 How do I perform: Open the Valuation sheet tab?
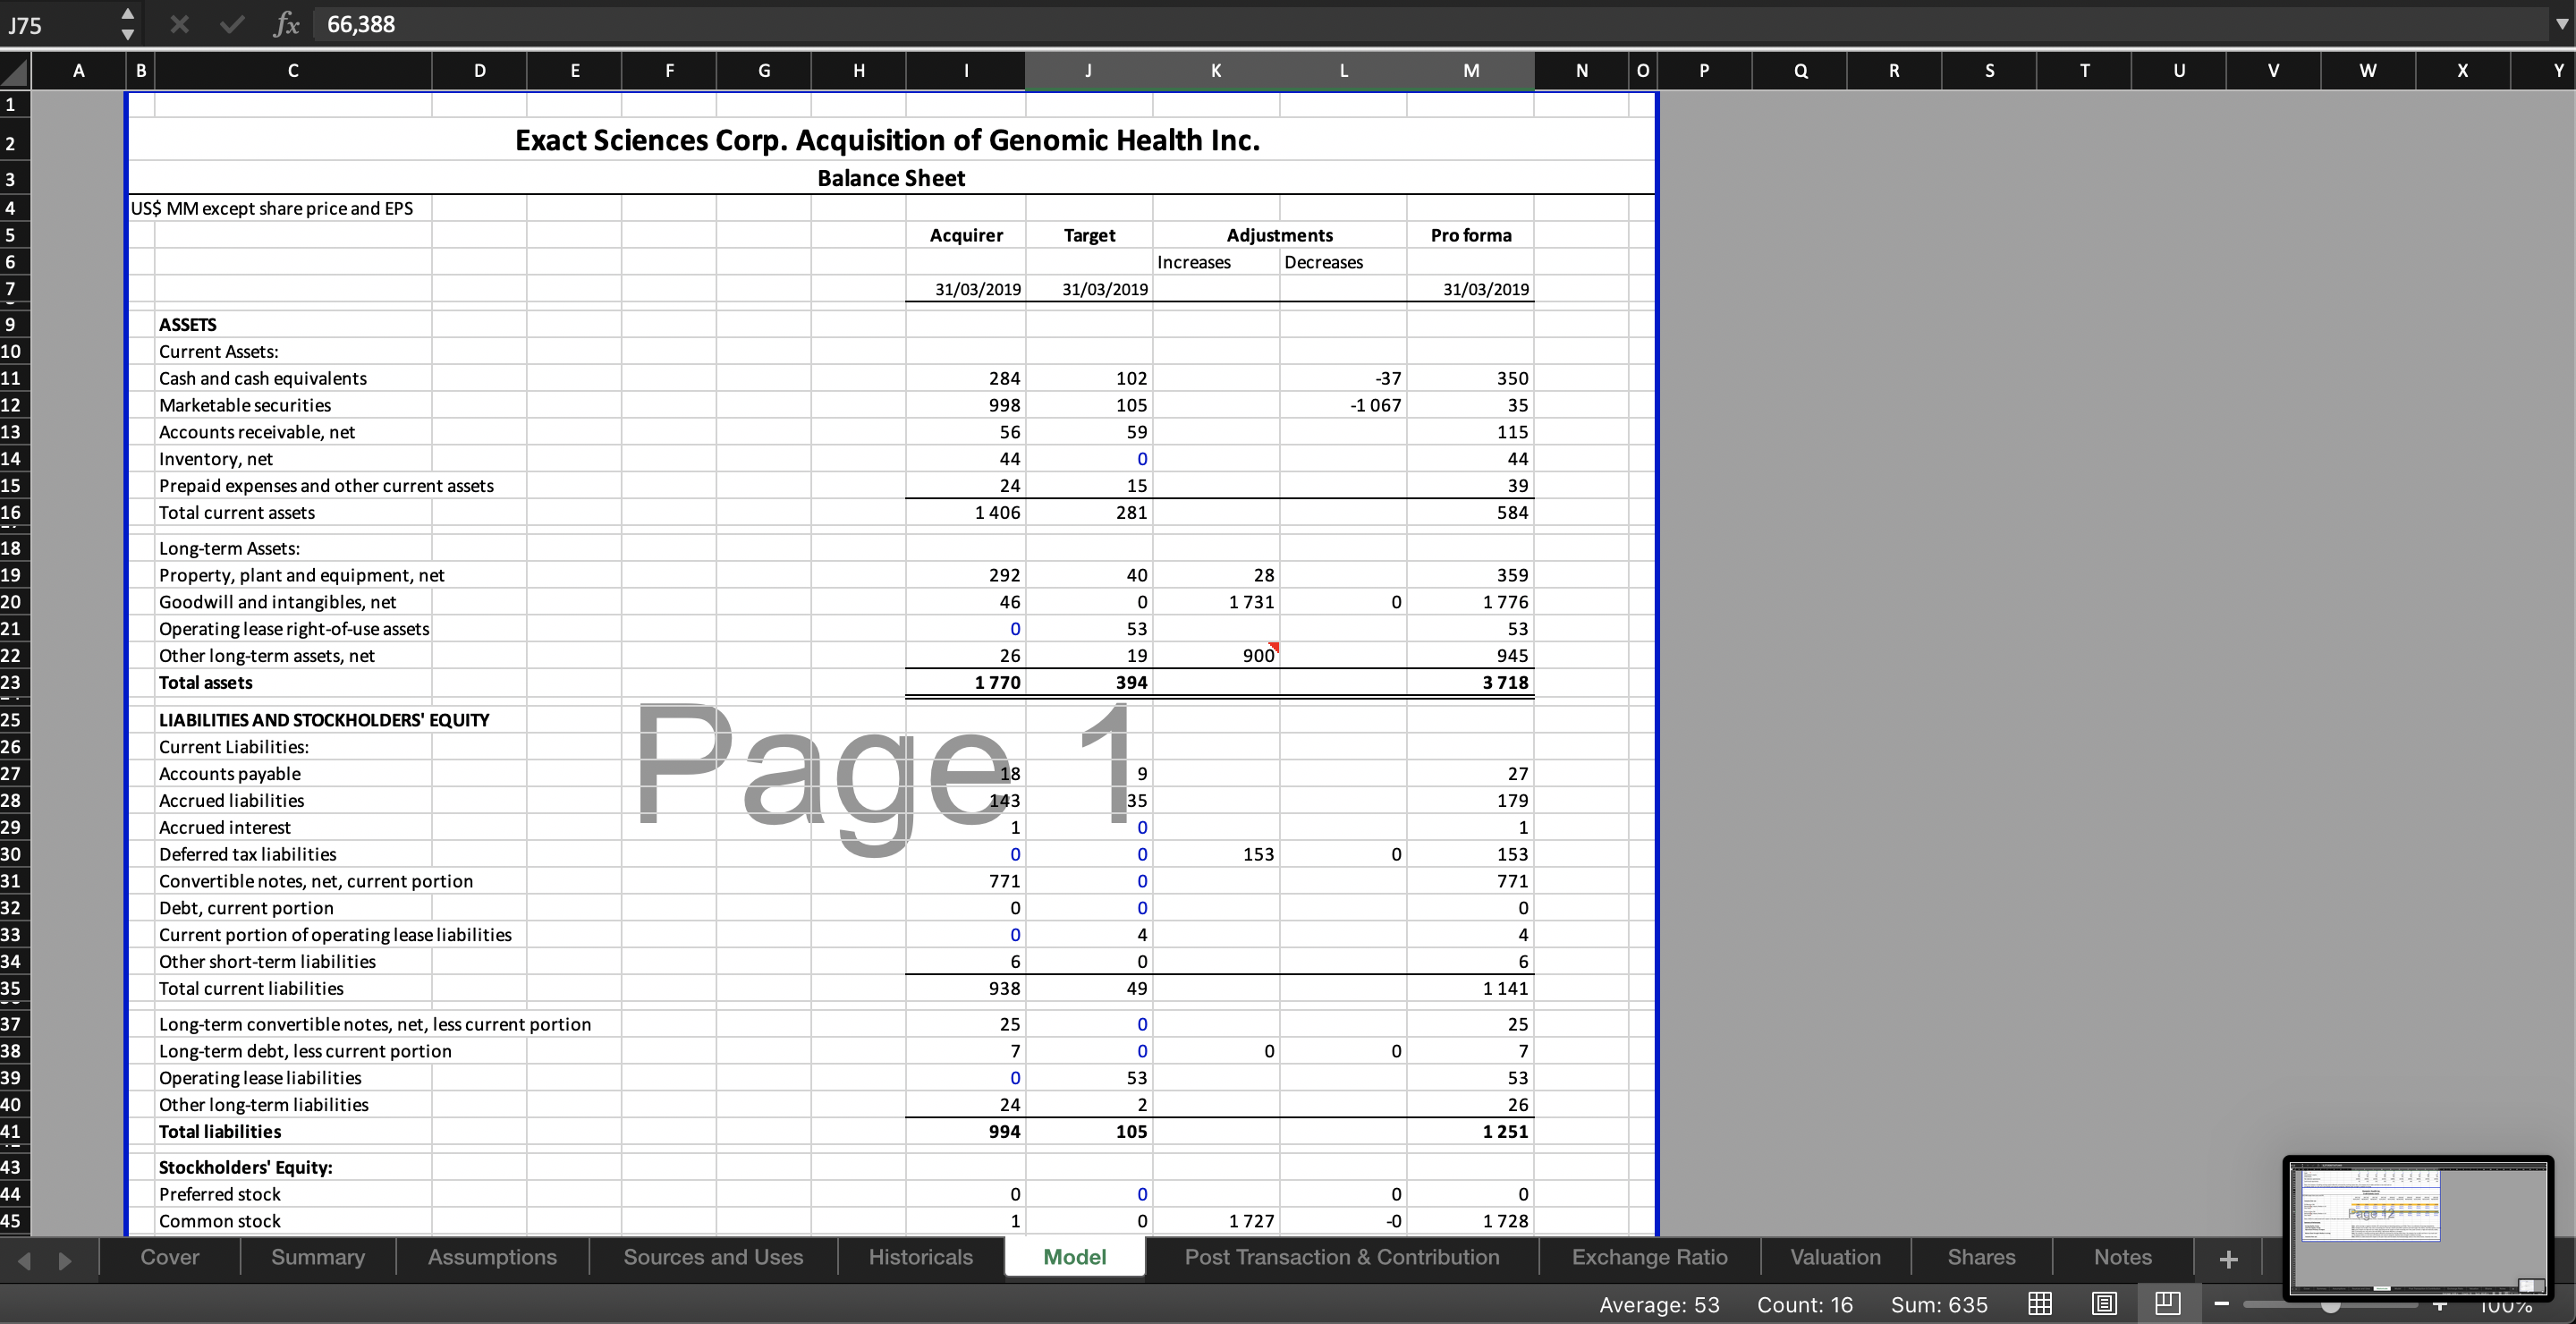tap(1835, 1257)
